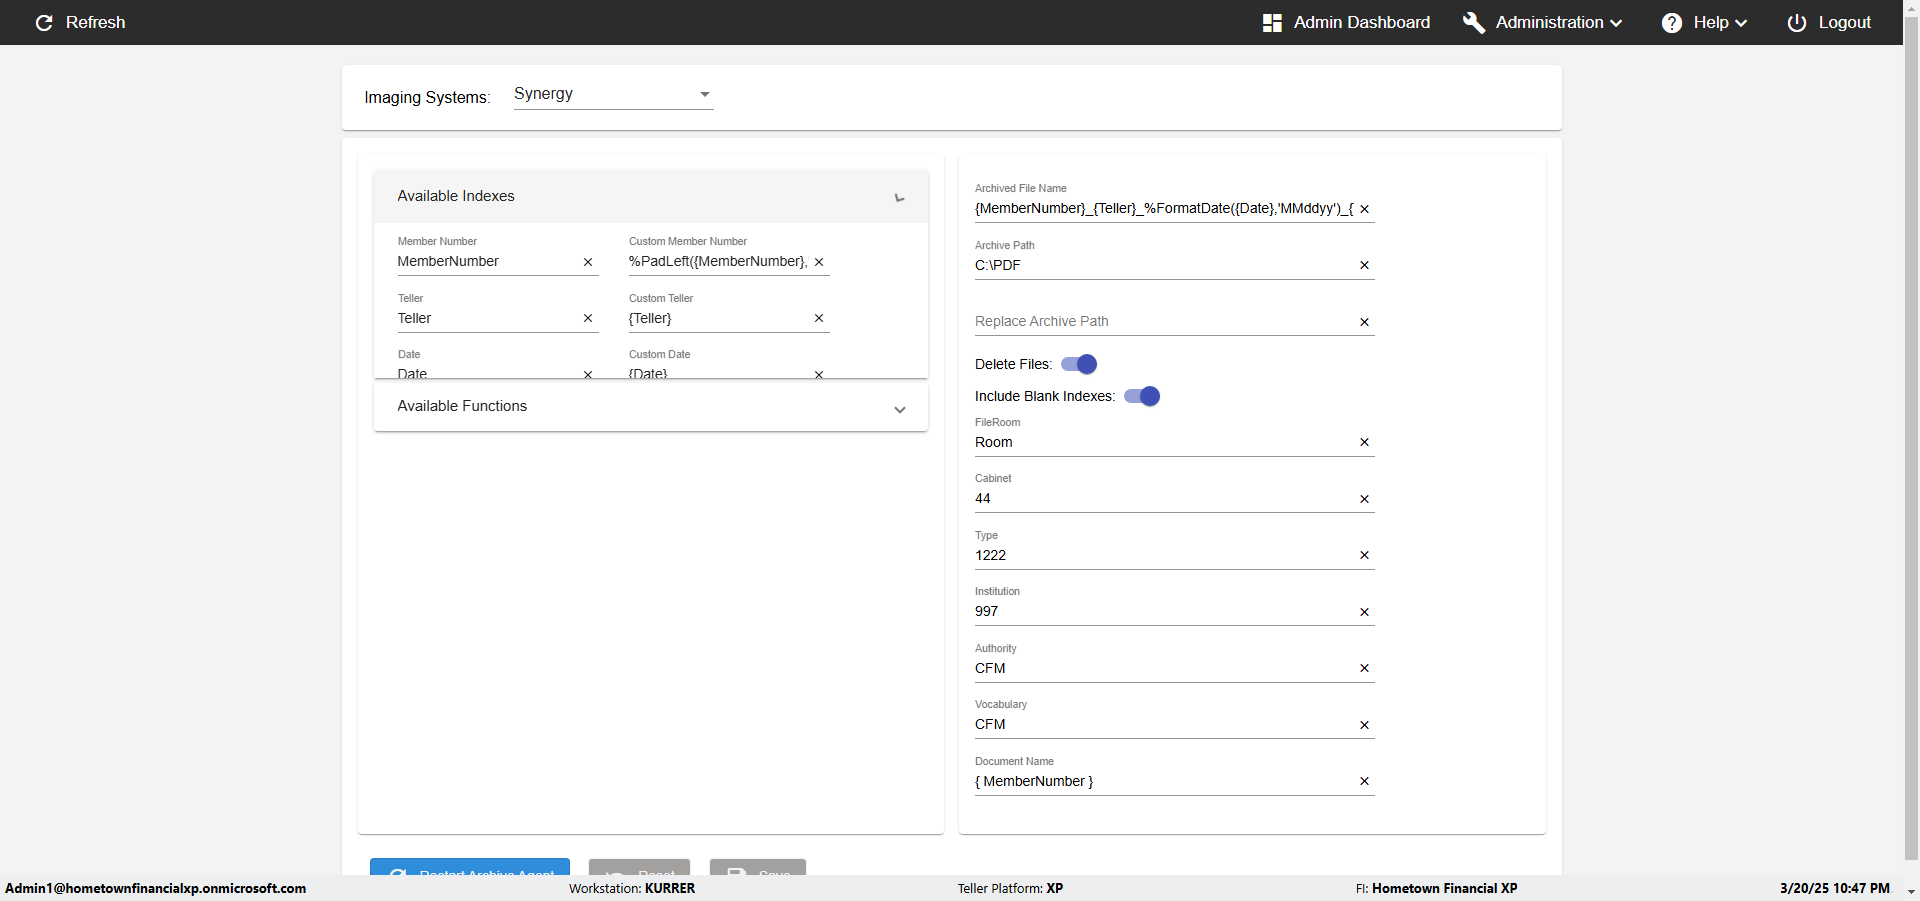Click the Refresh circular arrow icon
Image resolution: width=1920 pixels, height=901 pixels.
tap(44, 23)
